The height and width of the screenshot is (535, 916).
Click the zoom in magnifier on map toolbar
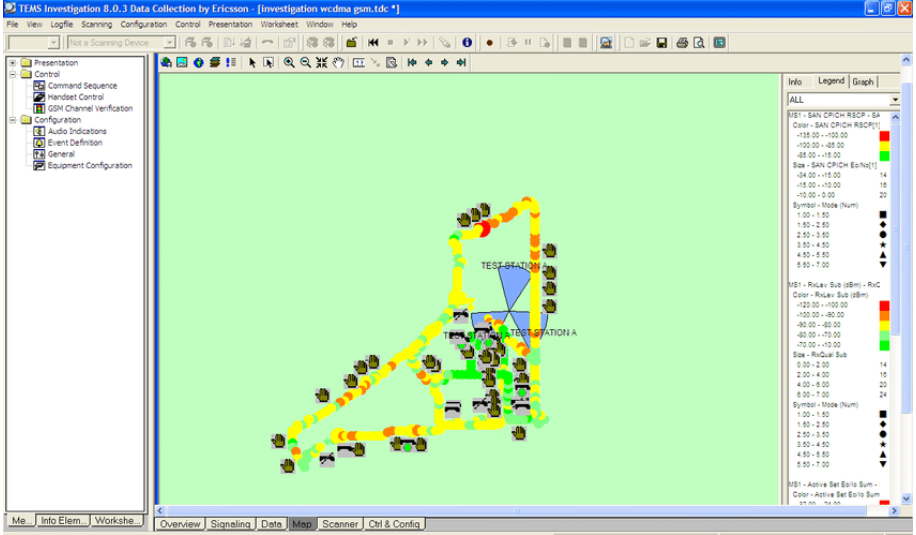pyautogui.click(x=289, y=62)
